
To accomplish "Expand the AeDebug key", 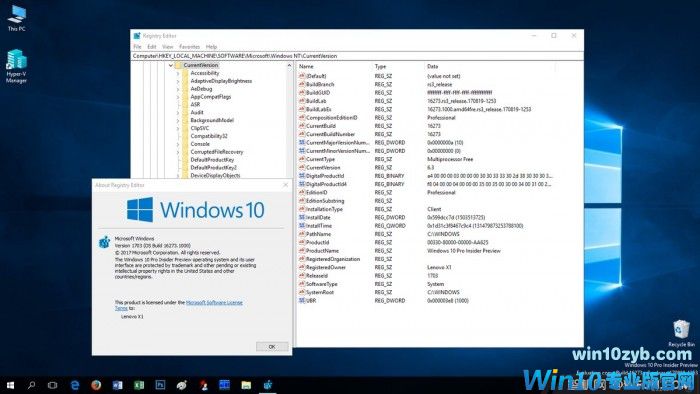I will point(178,89).
